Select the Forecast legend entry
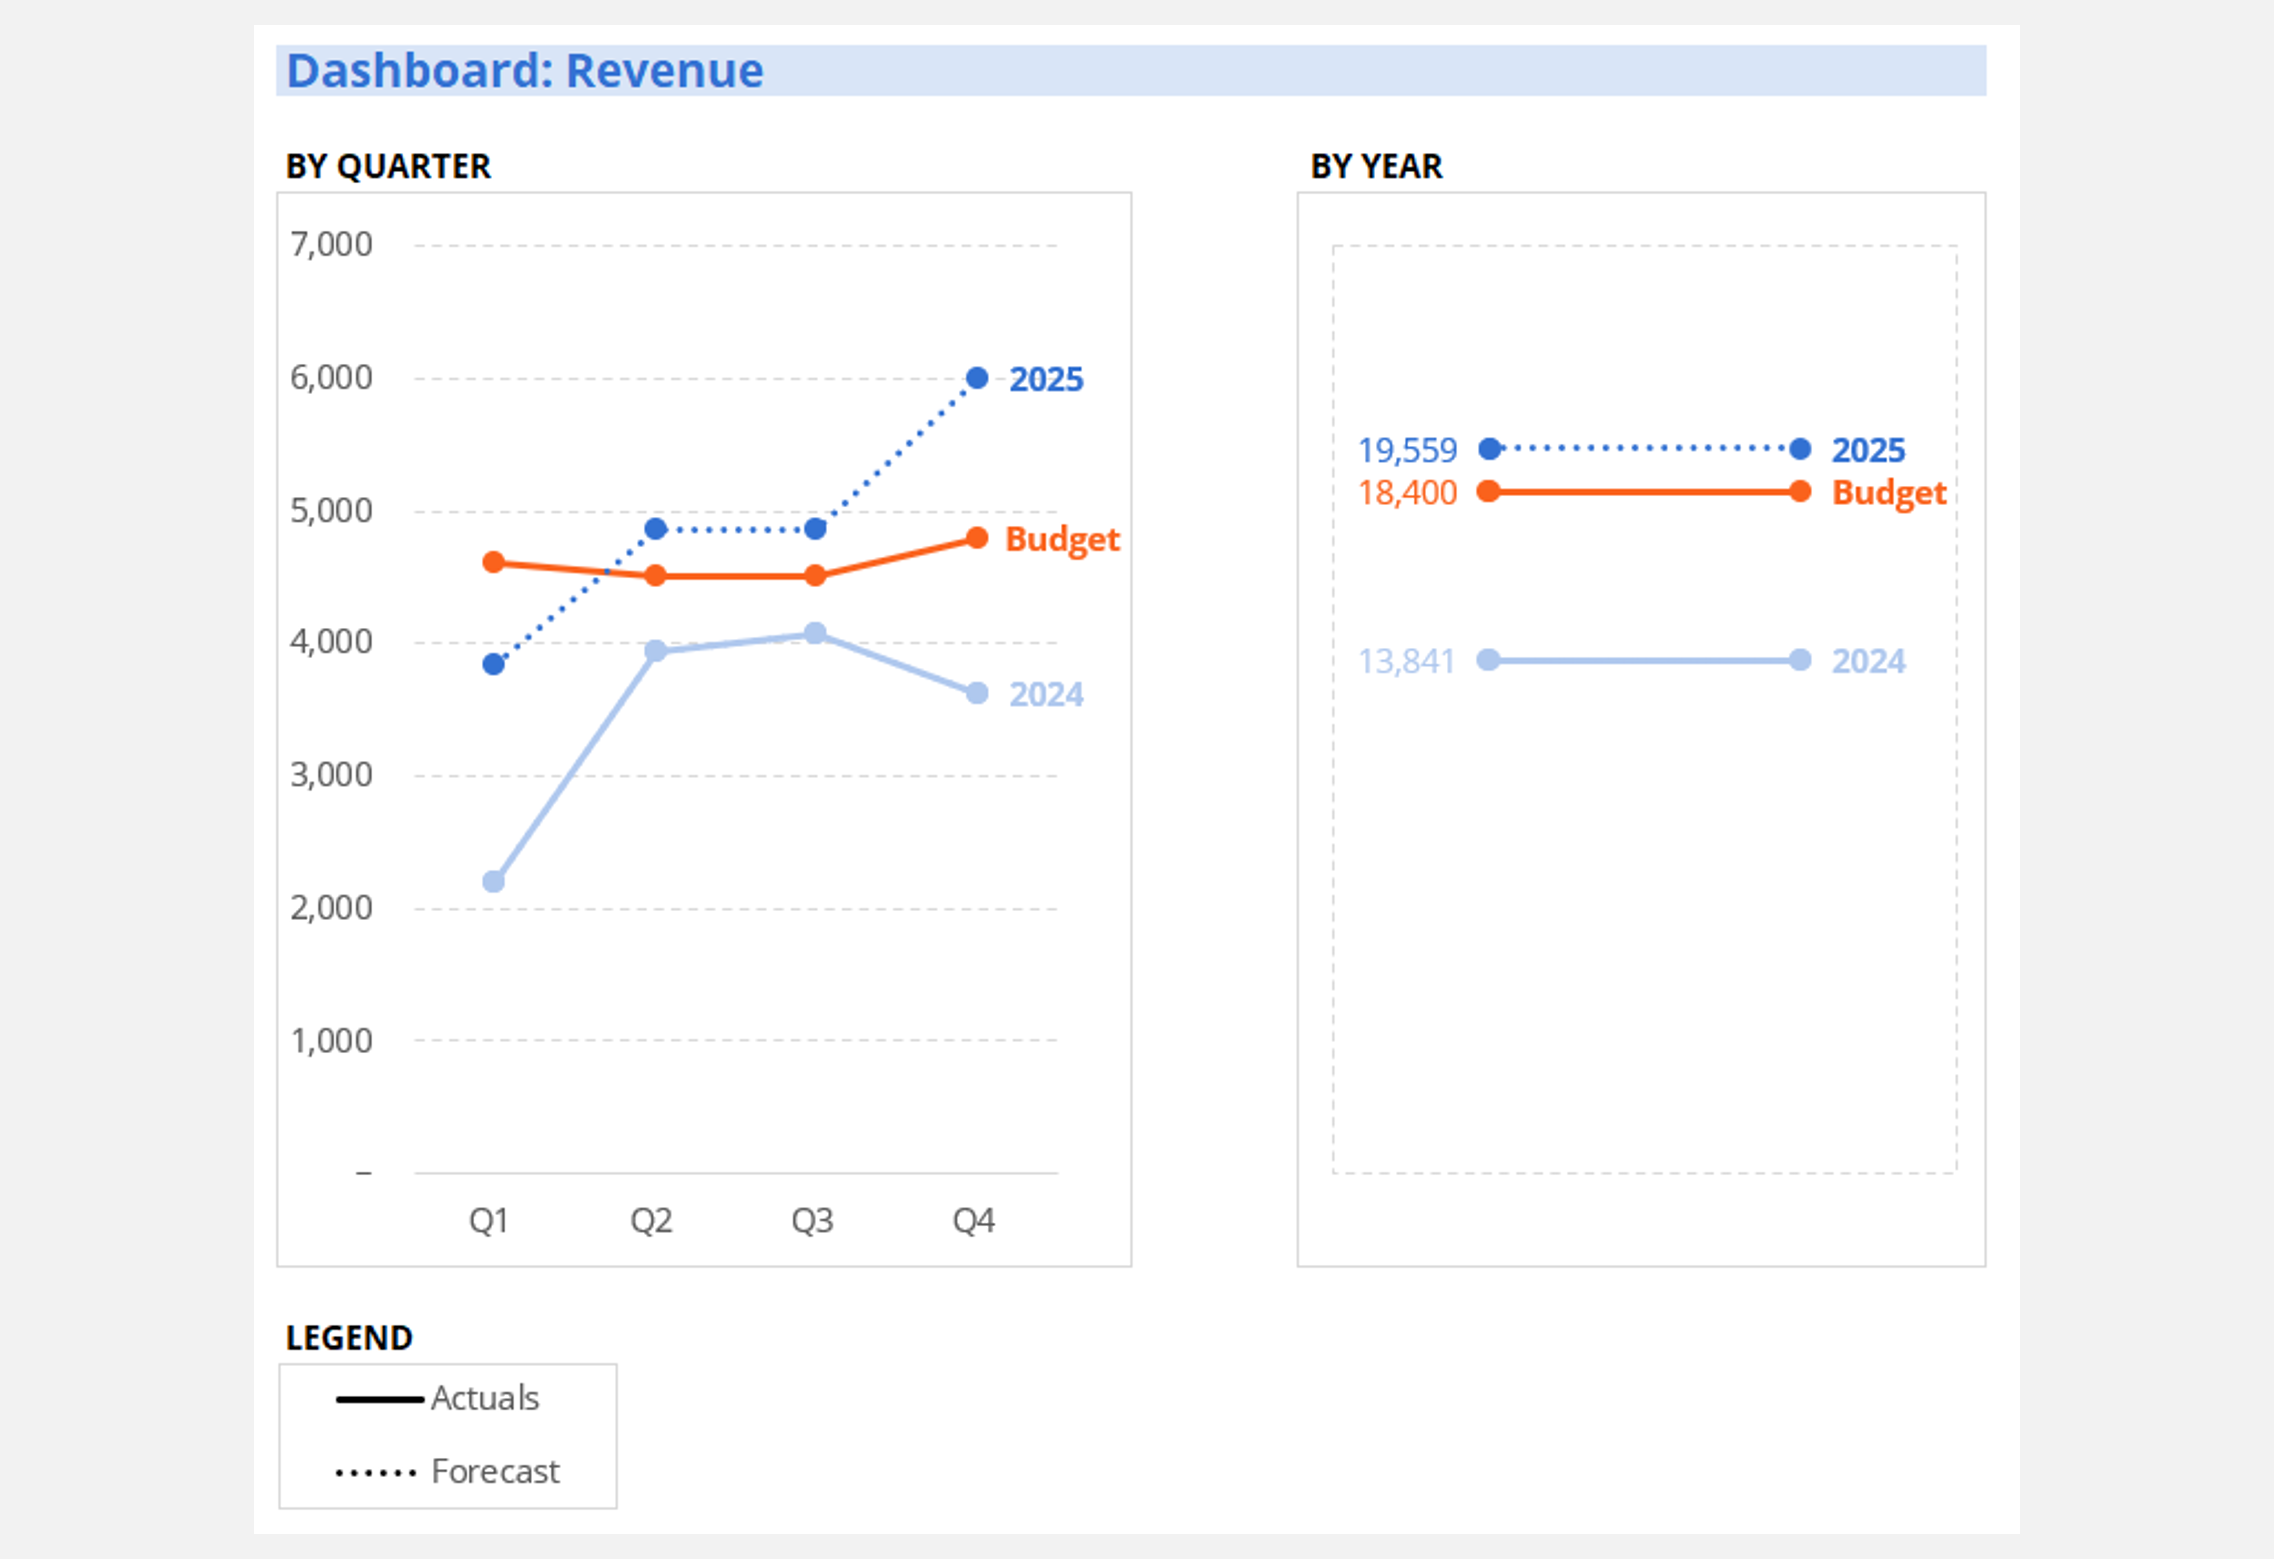2274x1559 pixels. (x=495, y=1471)
